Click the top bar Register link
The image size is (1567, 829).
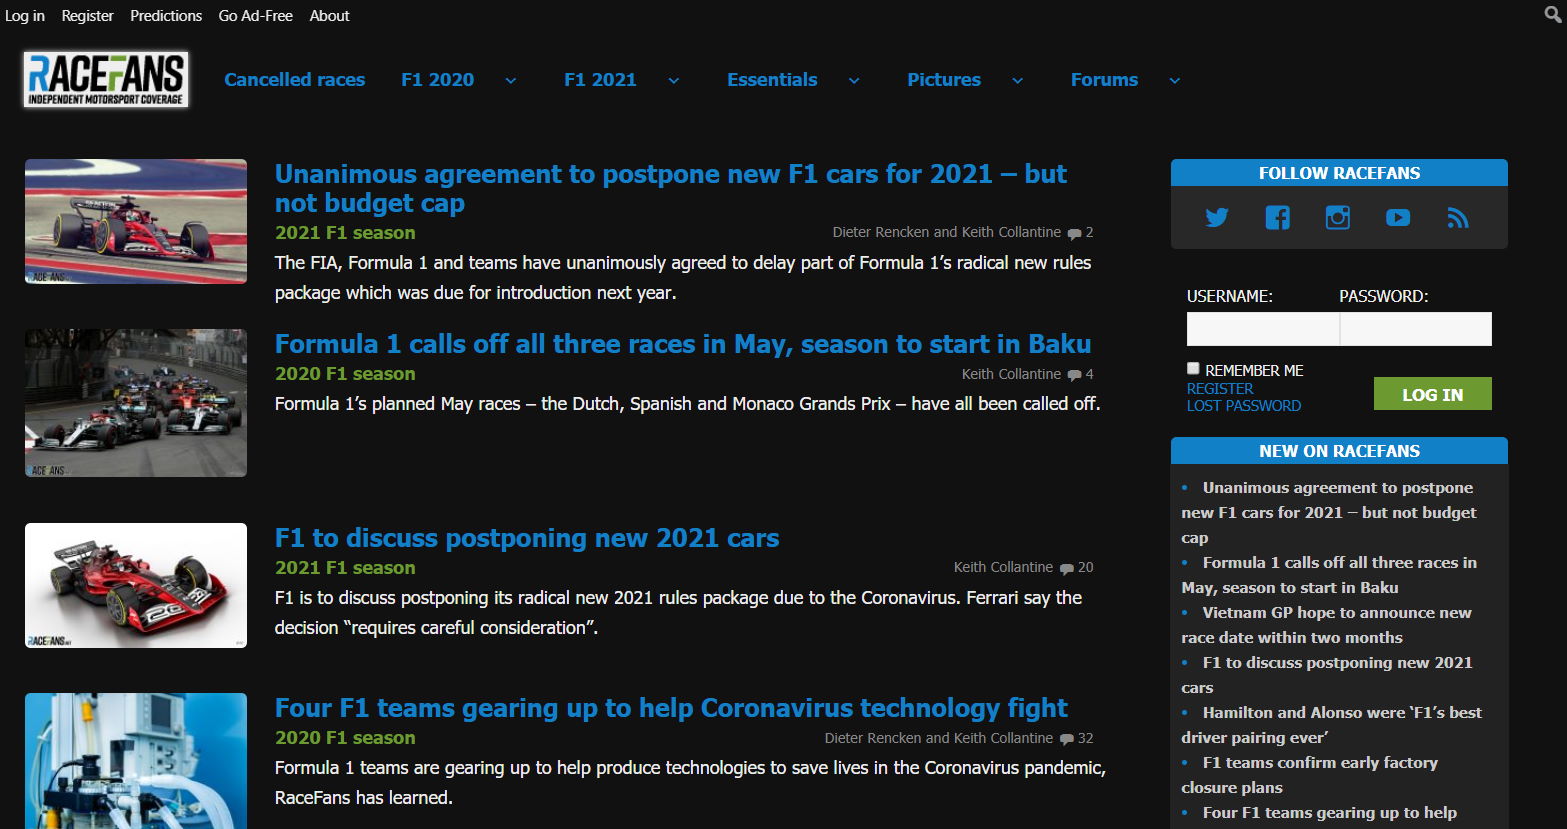click(88, 16)
